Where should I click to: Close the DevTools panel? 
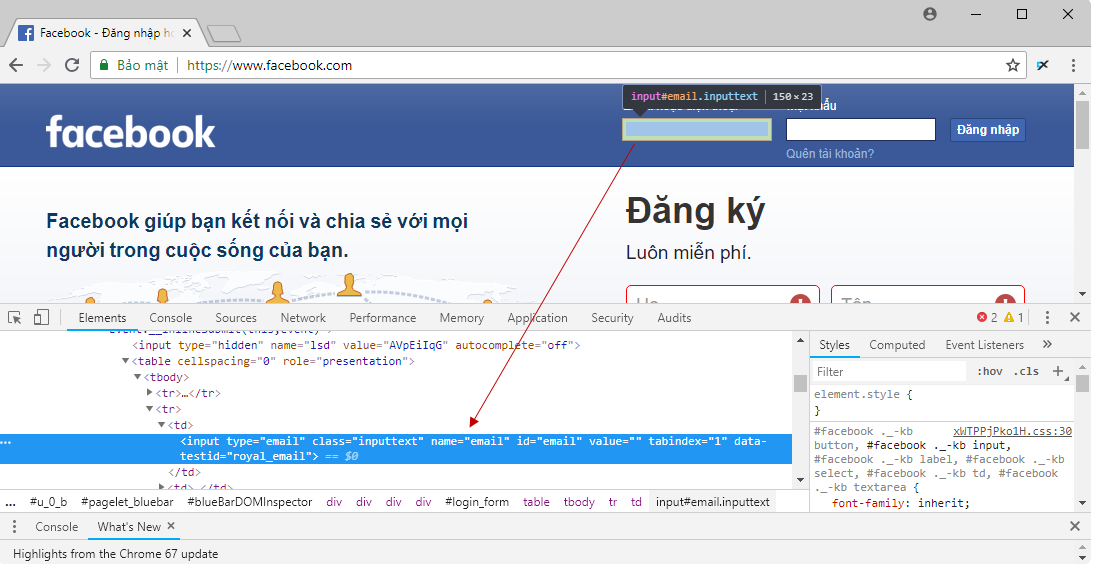[x=1075, y=318]
